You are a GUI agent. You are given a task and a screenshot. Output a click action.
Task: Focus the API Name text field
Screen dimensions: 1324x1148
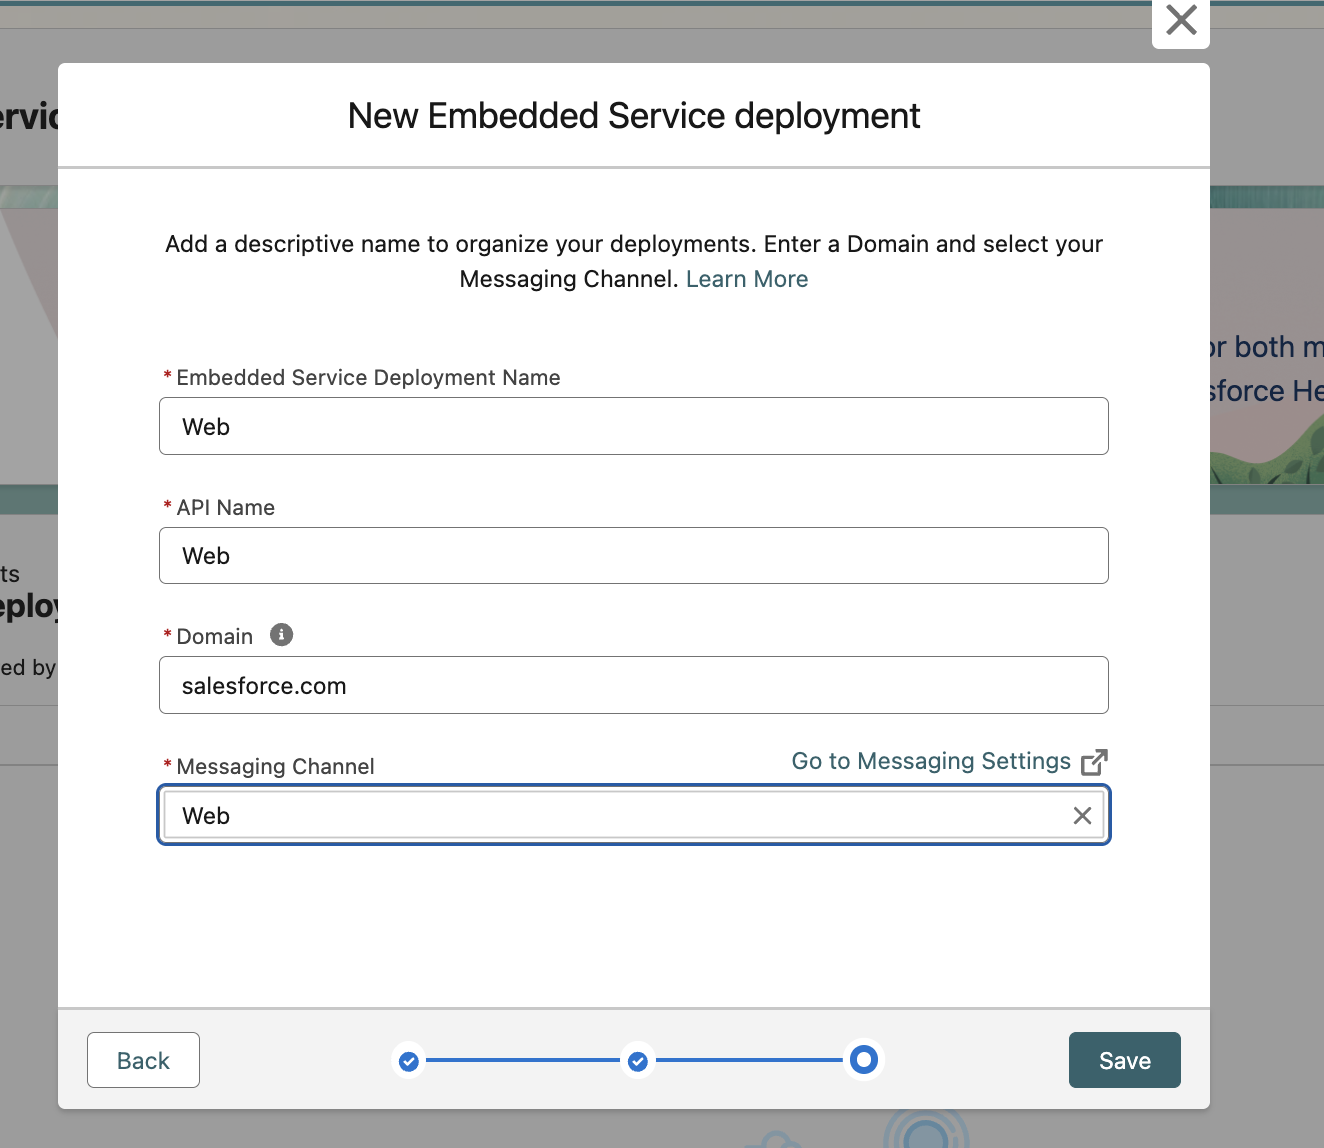click(x=633, y=556)
